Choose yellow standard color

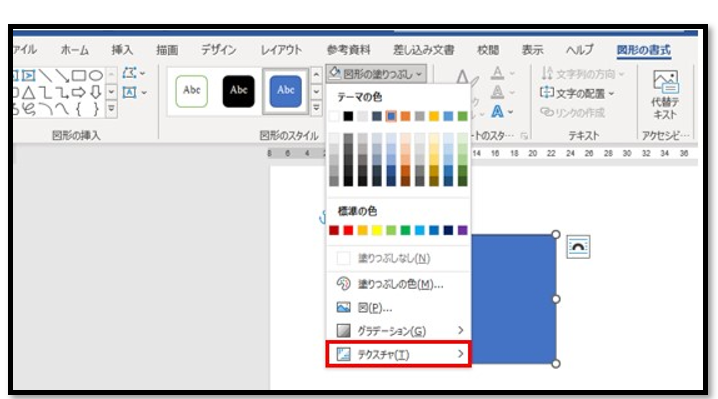coord(377,230)
